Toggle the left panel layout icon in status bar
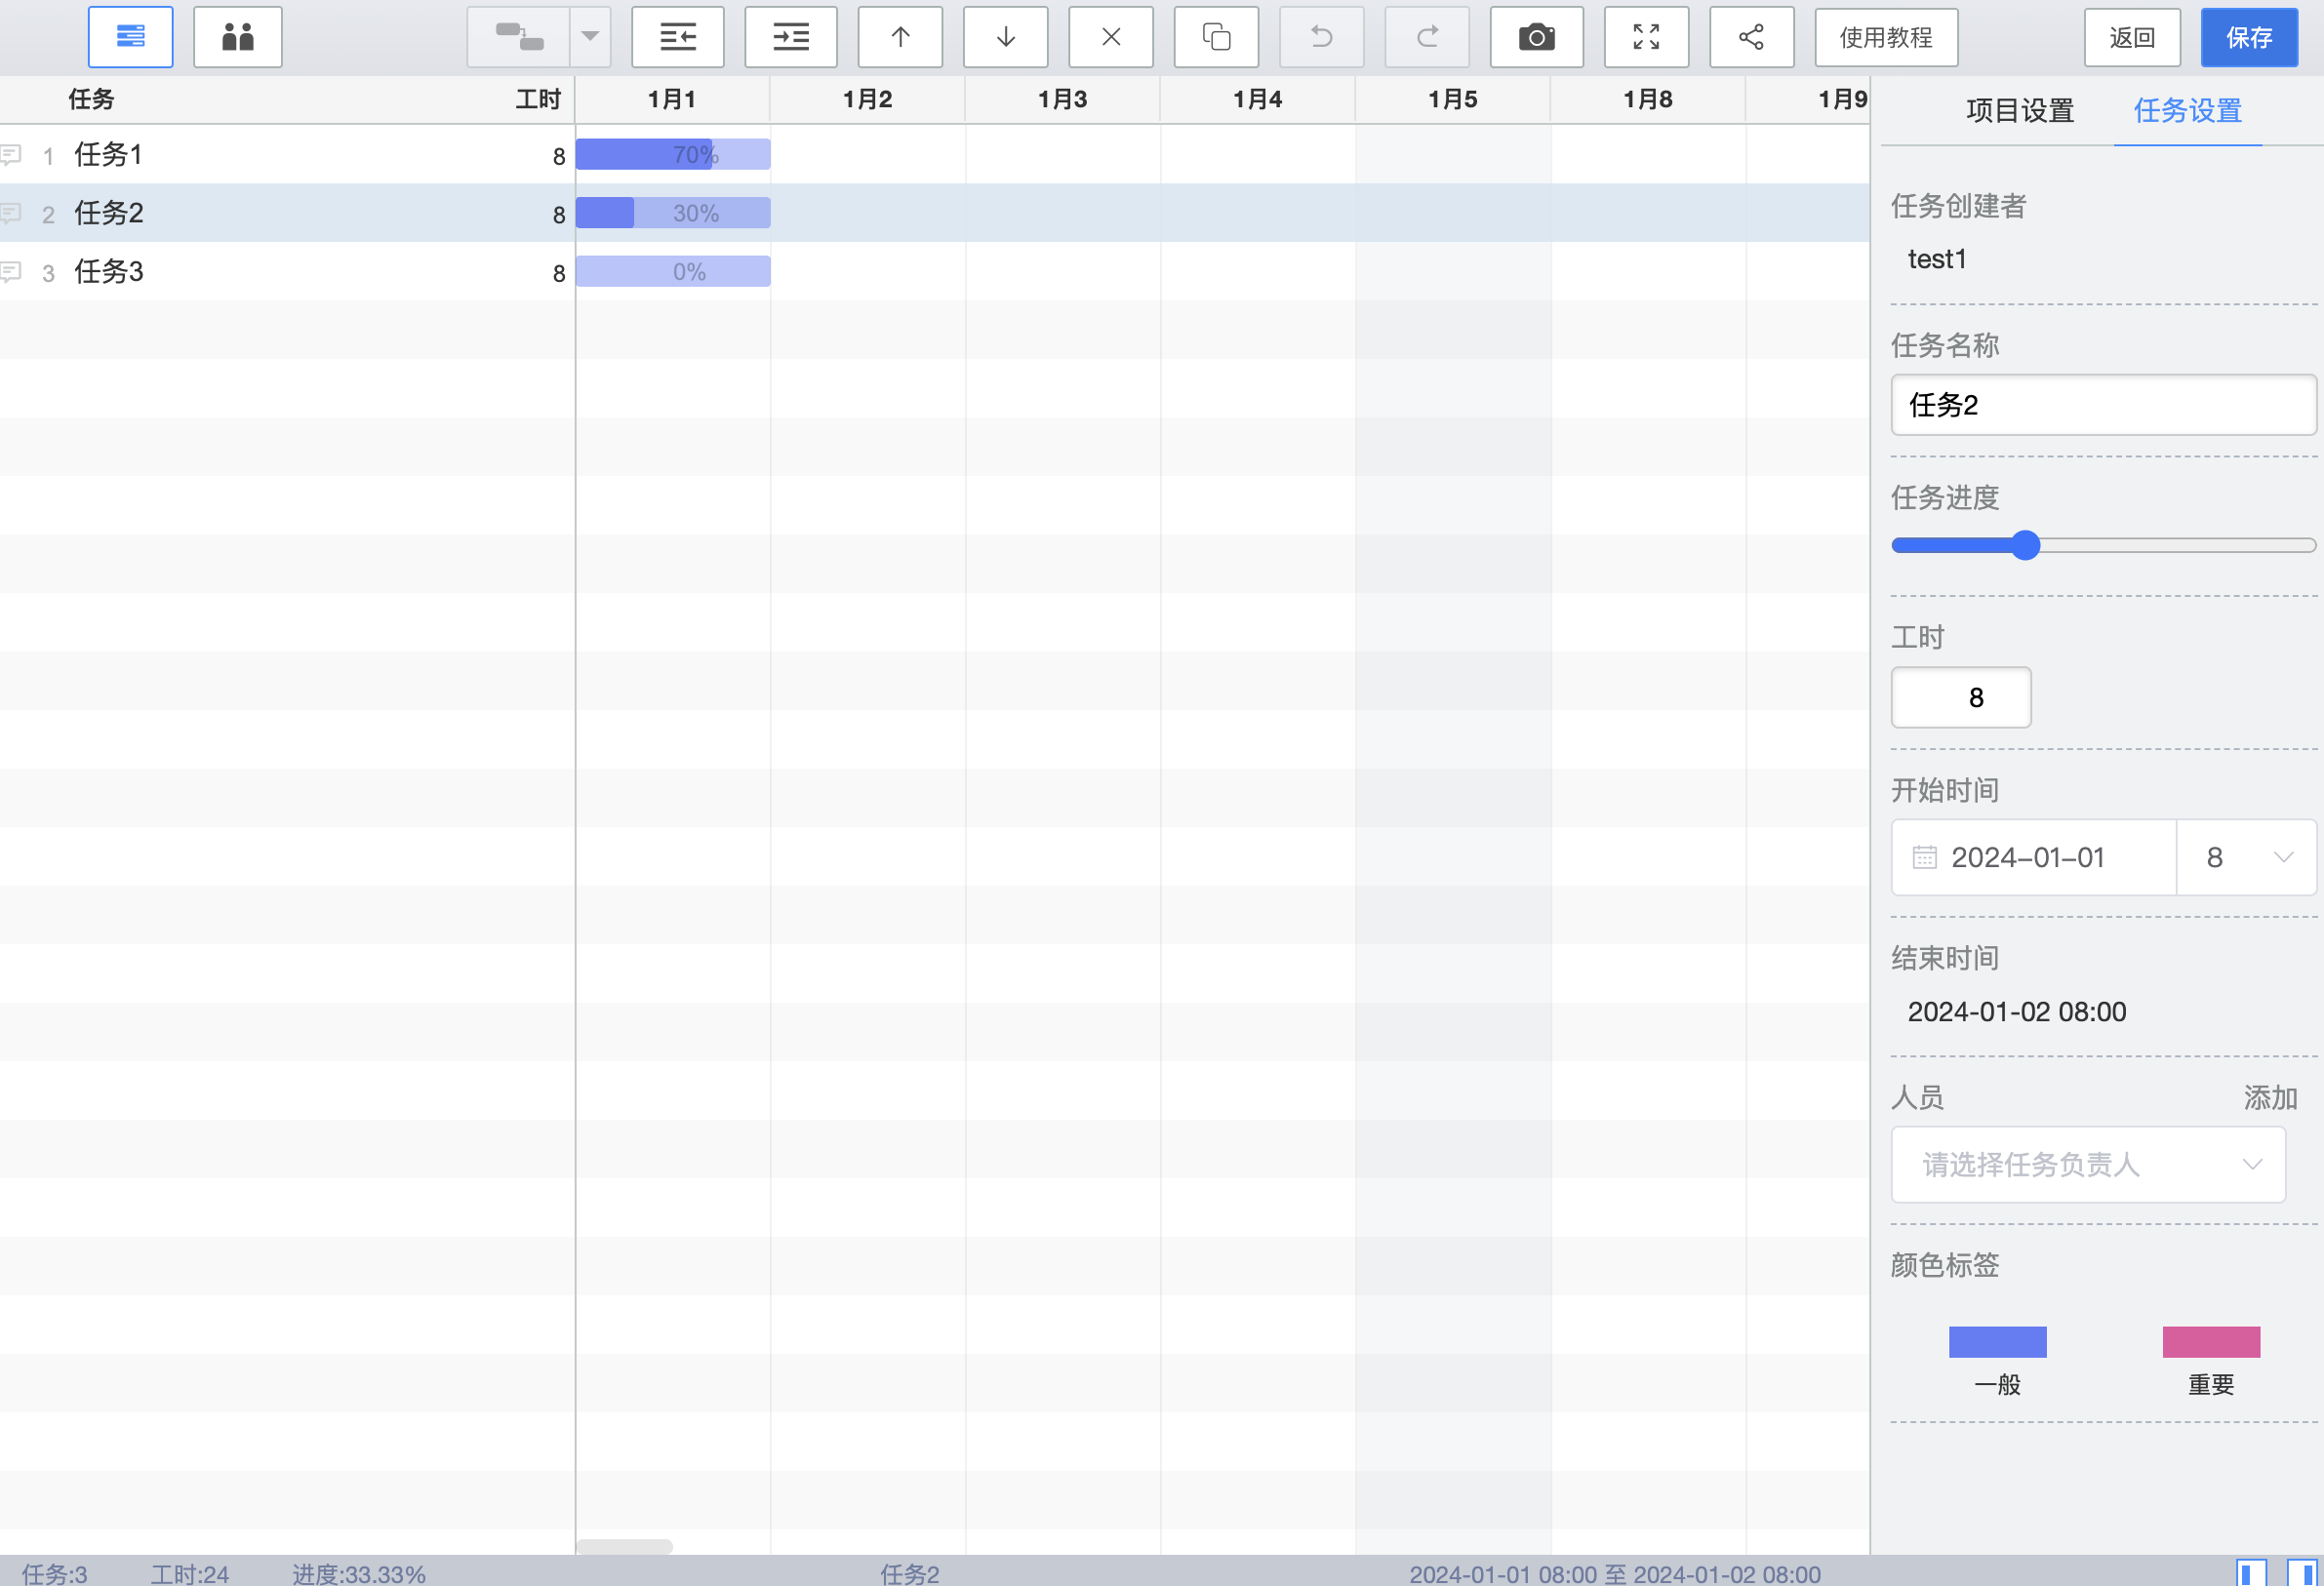 [x=2251, y=1573]
